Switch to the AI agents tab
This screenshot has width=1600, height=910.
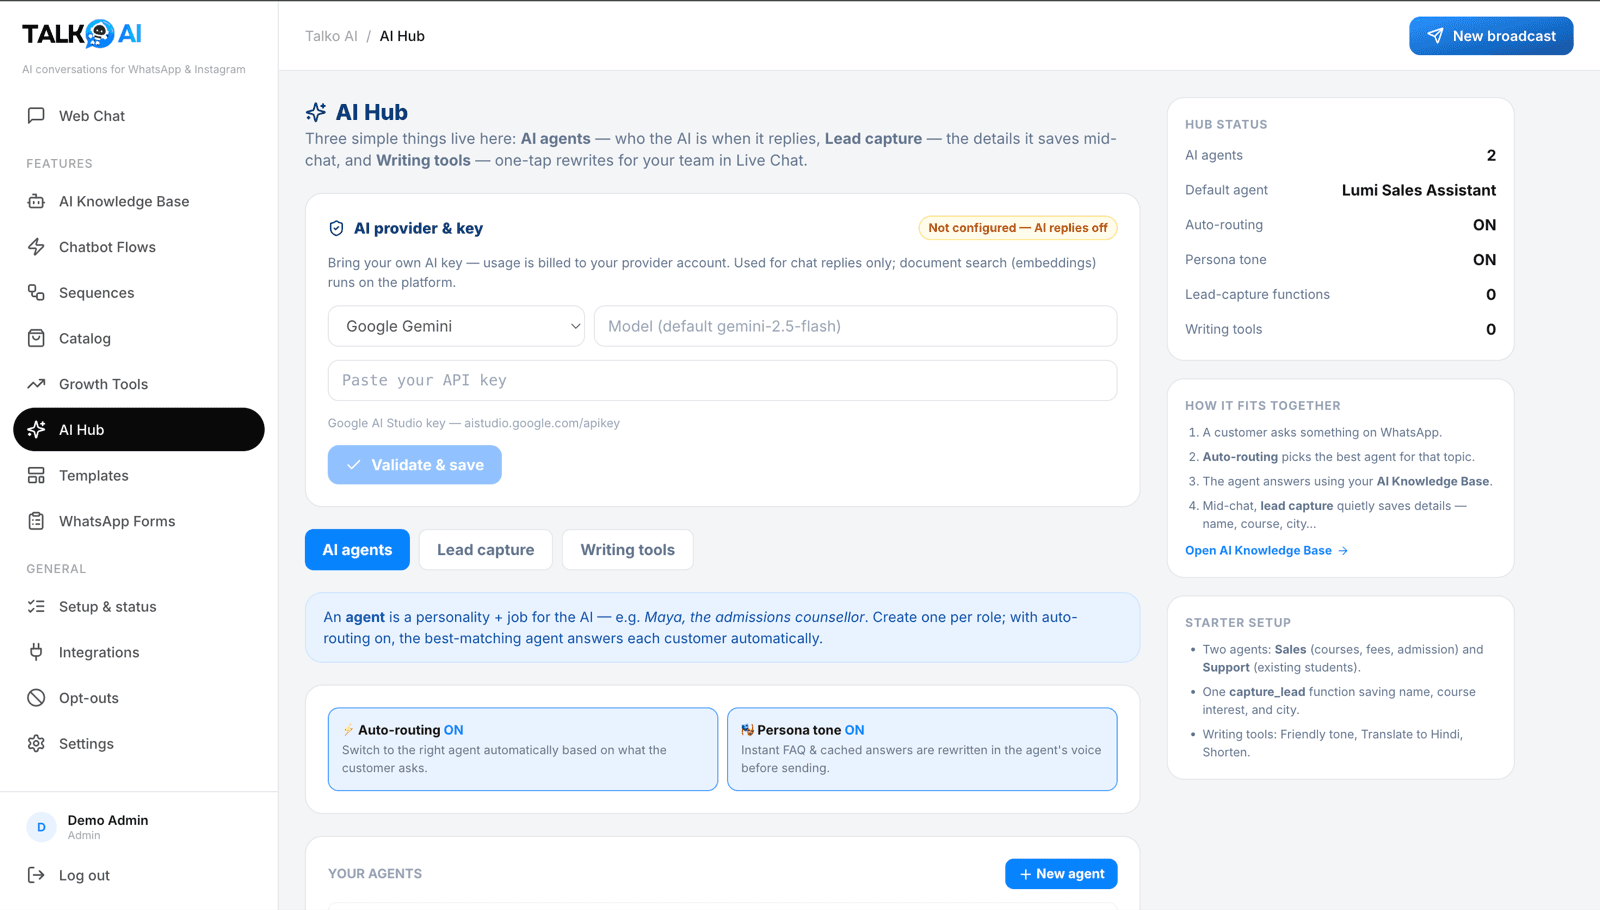tap(357, 550)
